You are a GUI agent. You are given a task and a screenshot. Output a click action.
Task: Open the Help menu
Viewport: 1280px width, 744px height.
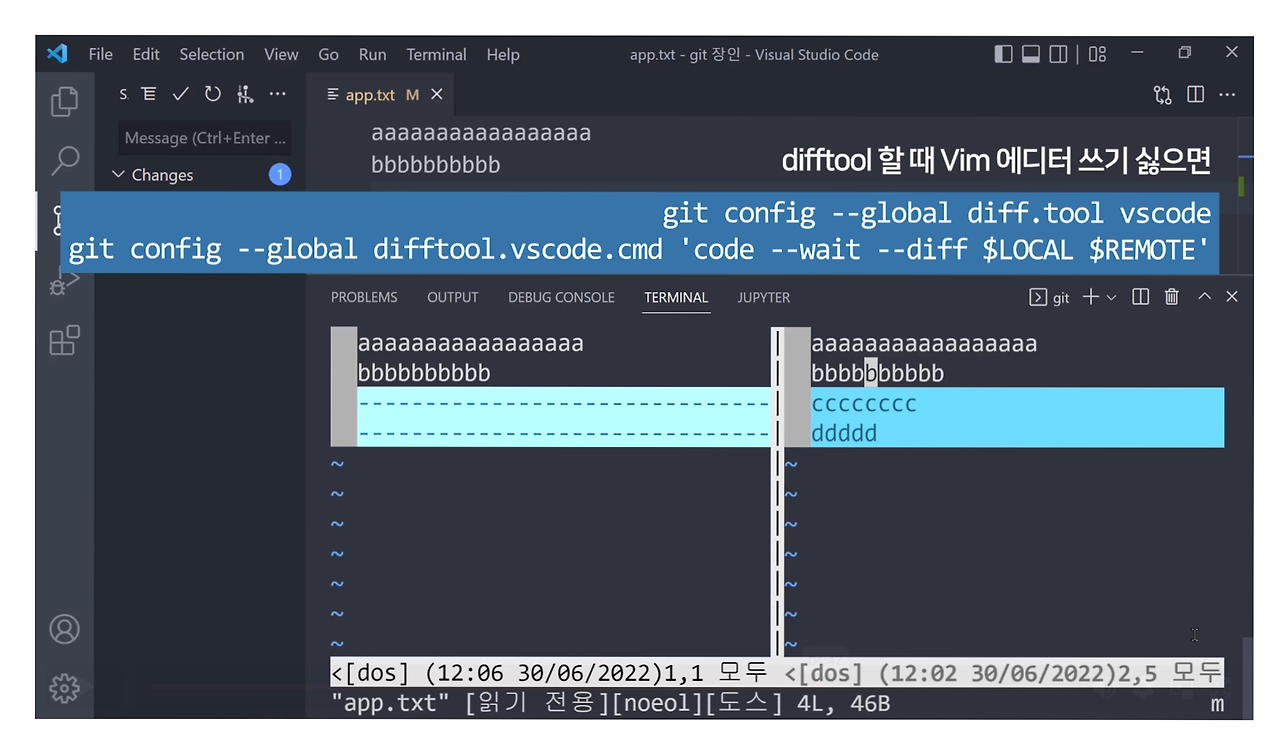503,54
